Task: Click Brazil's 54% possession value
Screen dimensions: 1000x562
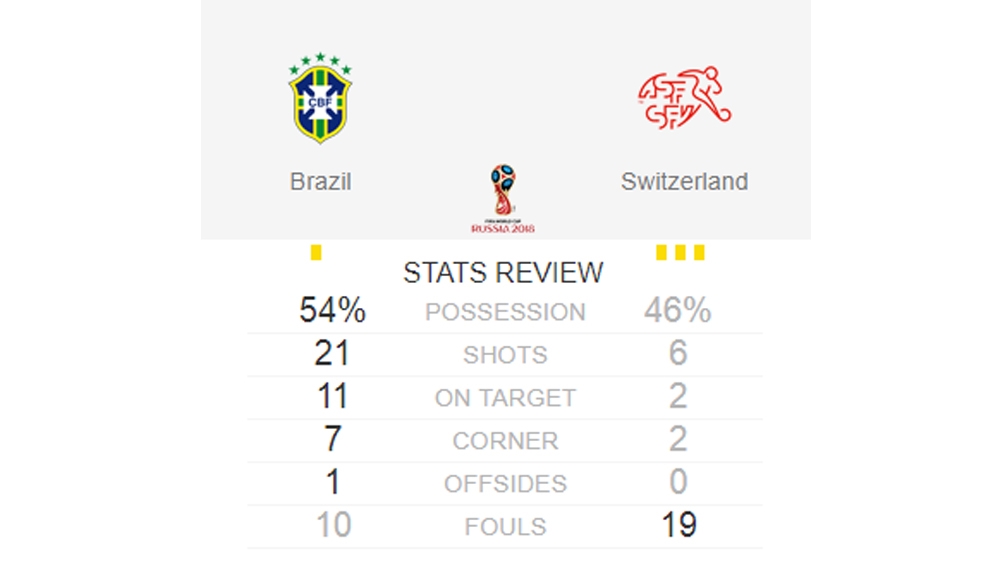Action: tap(332, 311)
